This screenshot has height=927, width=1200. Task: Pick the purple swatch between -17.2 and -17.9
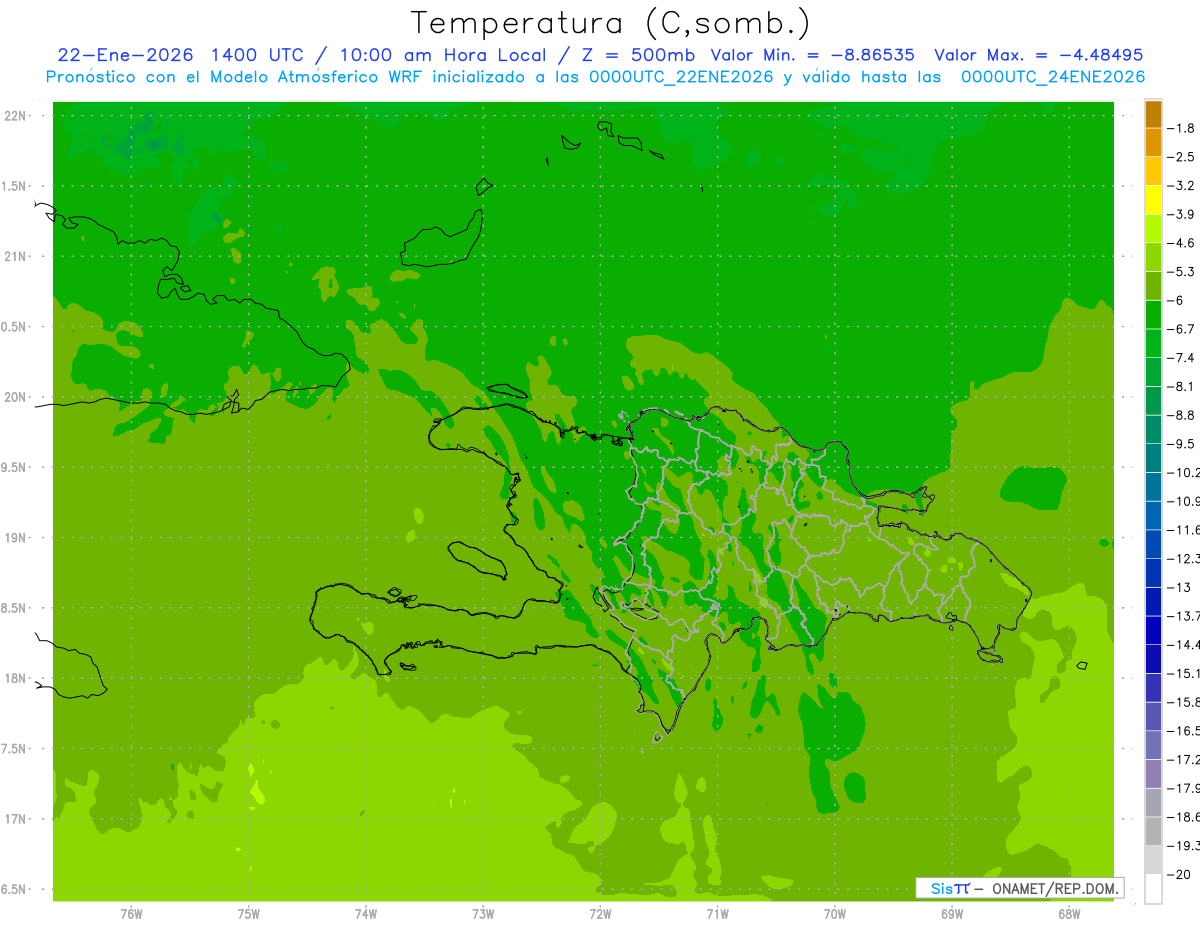[x=1153, y=774]
